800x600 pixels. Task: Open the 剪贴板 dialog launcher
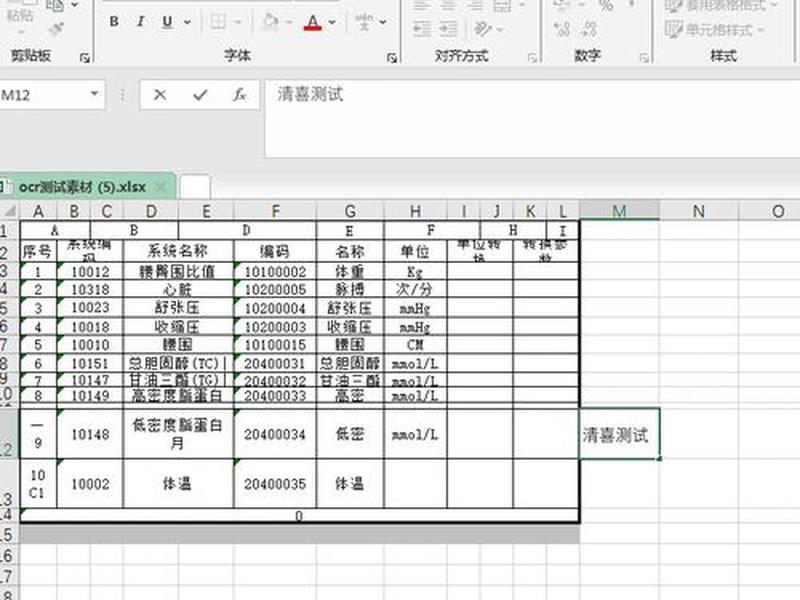click(85, 58)
